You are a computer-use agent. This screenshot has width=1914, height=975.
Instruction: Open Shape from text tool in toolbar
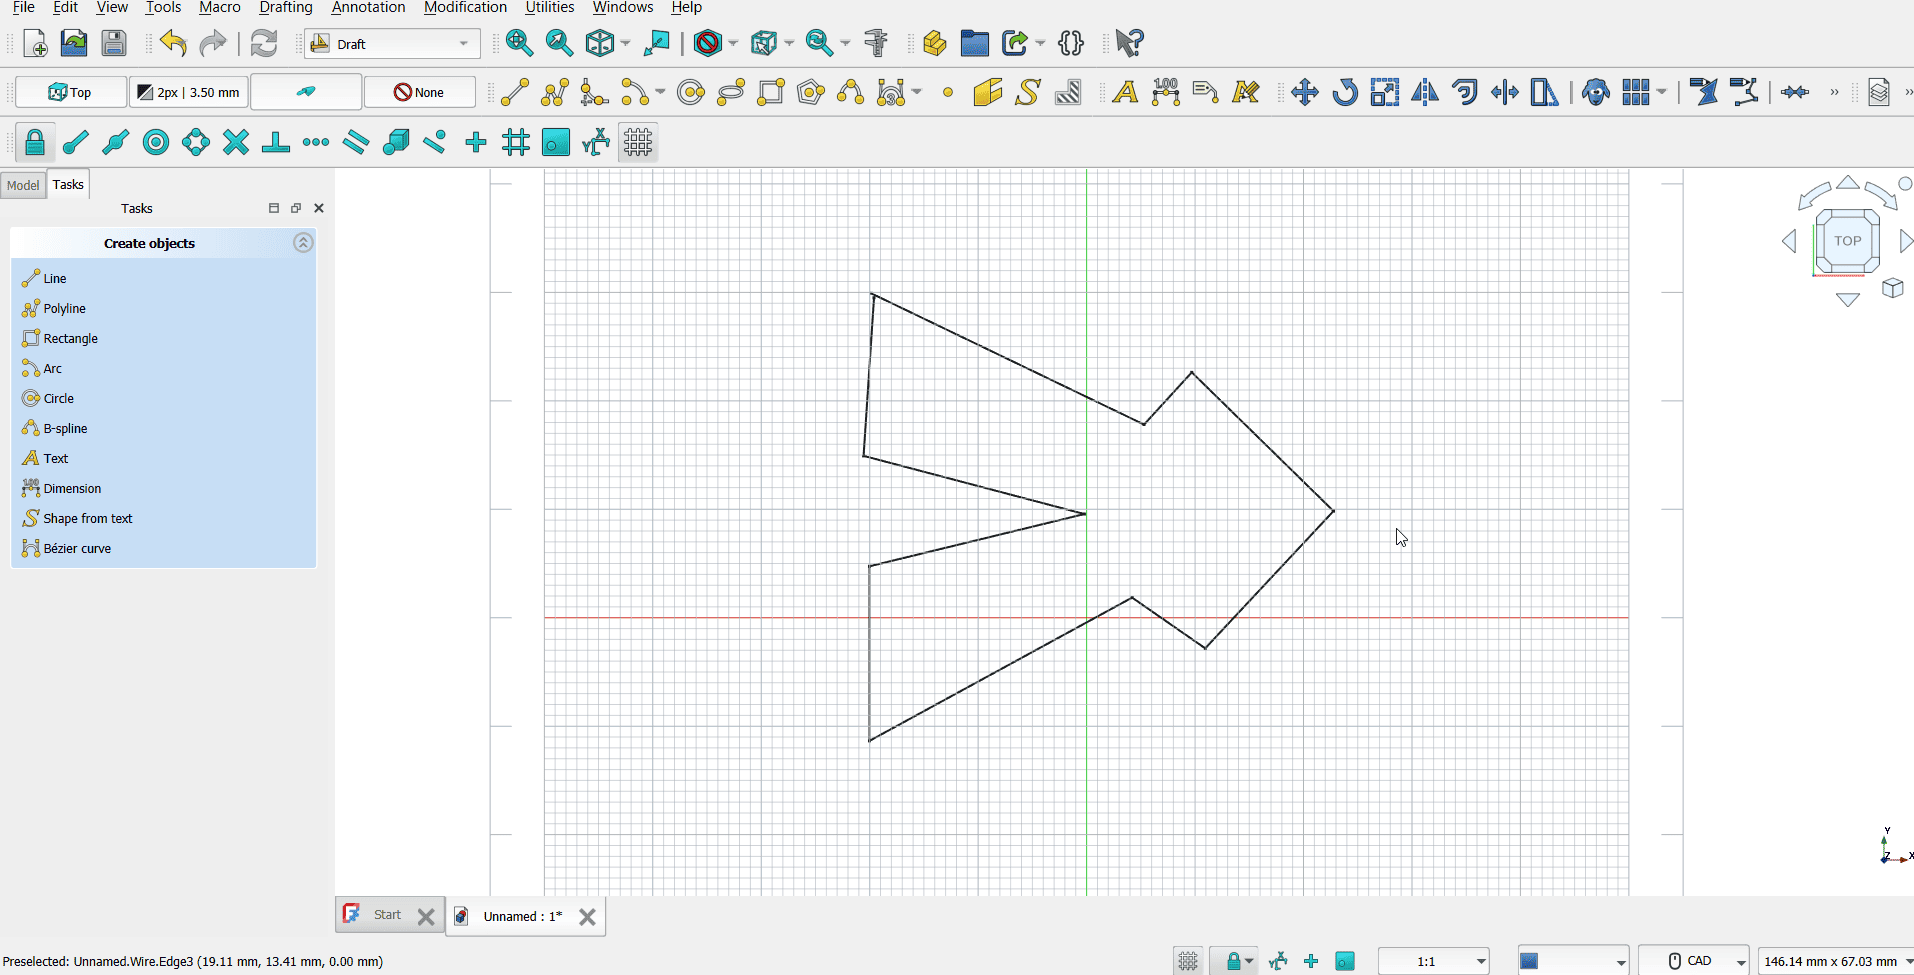(x=1028, y=93)
